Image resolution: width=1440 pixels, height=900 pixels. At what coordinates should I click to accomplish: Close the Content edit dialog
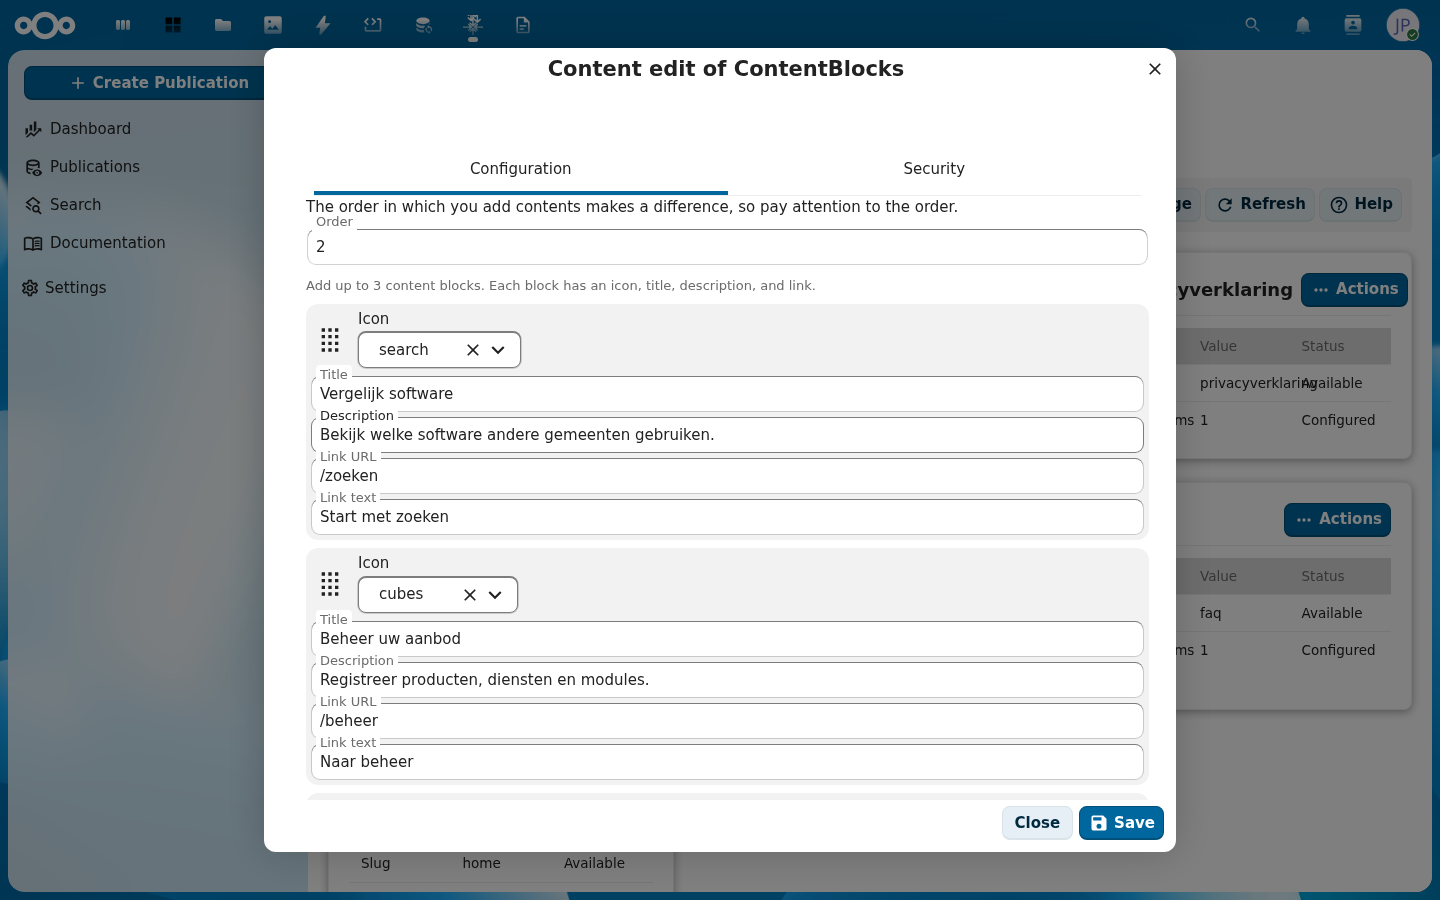coord(1155,69)
